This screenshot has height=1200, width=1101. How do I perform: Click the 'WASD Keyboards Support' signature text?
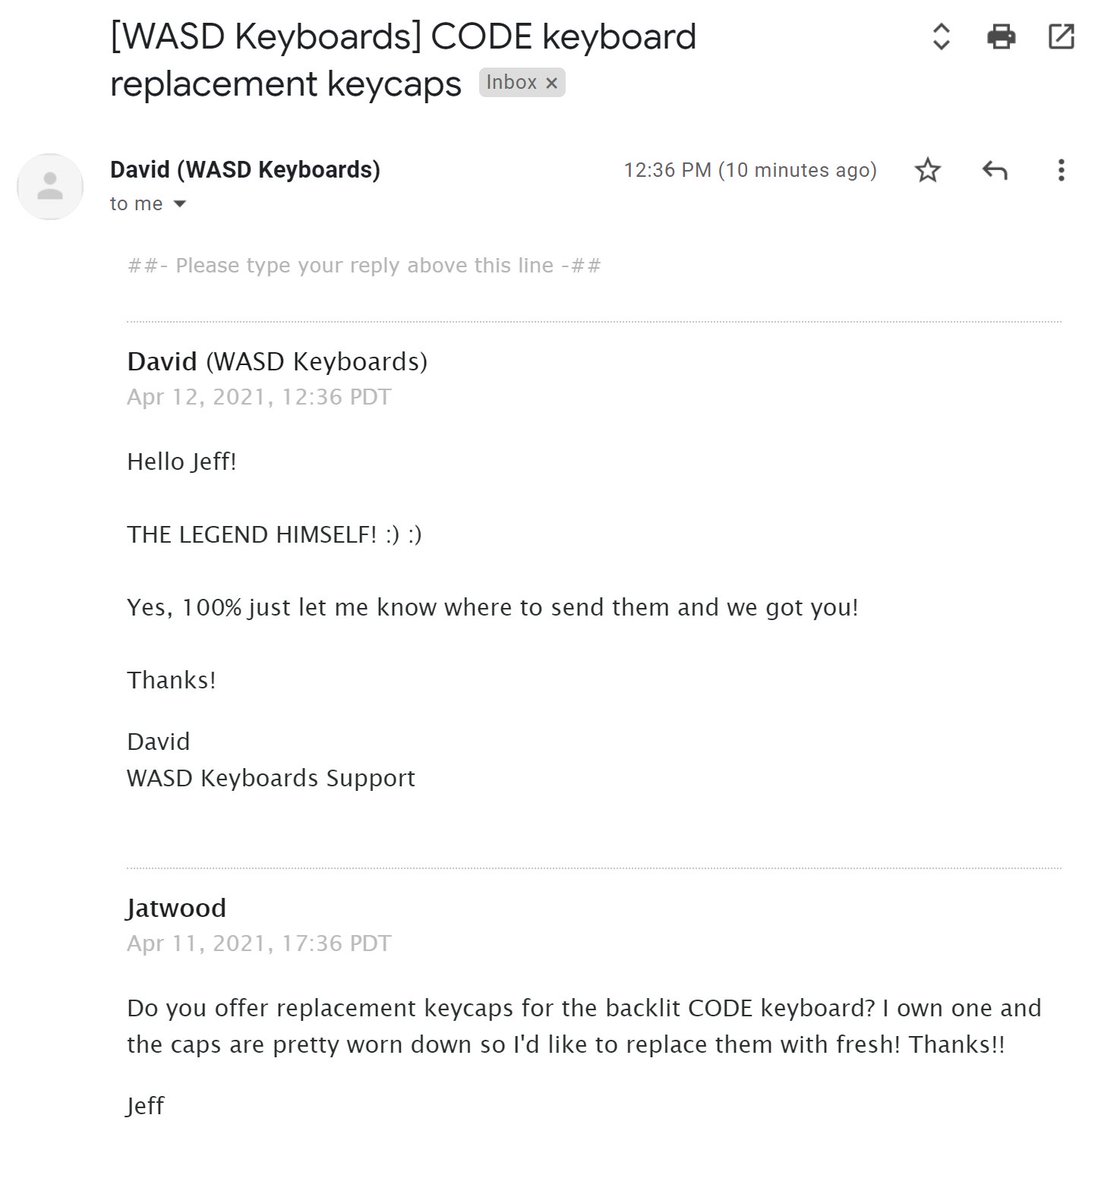tap(271, 778)
